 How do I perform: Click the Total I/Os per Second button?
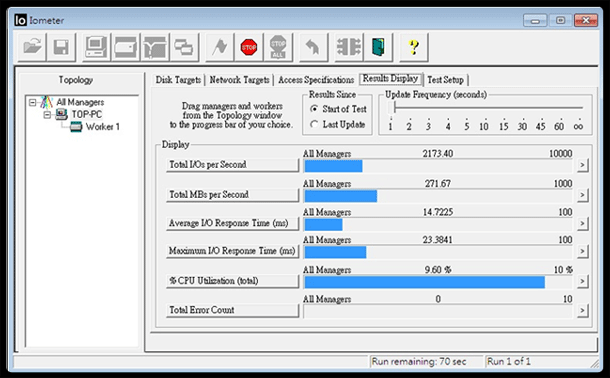click(x=232, y=164)
